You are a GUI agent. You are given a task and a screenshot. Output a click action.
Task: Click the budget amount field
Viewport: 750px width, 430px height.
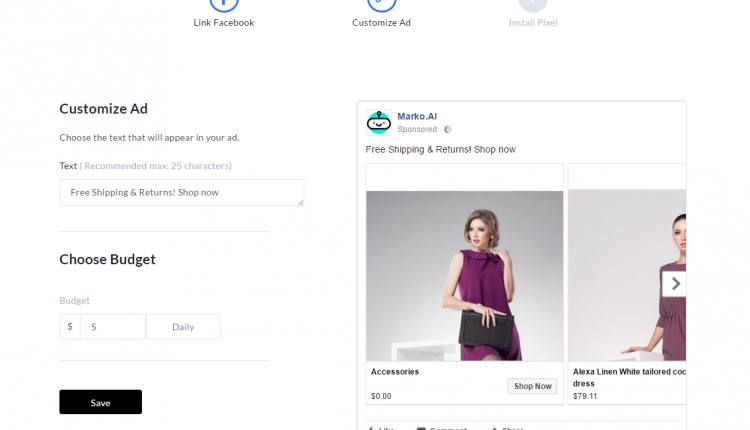[113, 327]
